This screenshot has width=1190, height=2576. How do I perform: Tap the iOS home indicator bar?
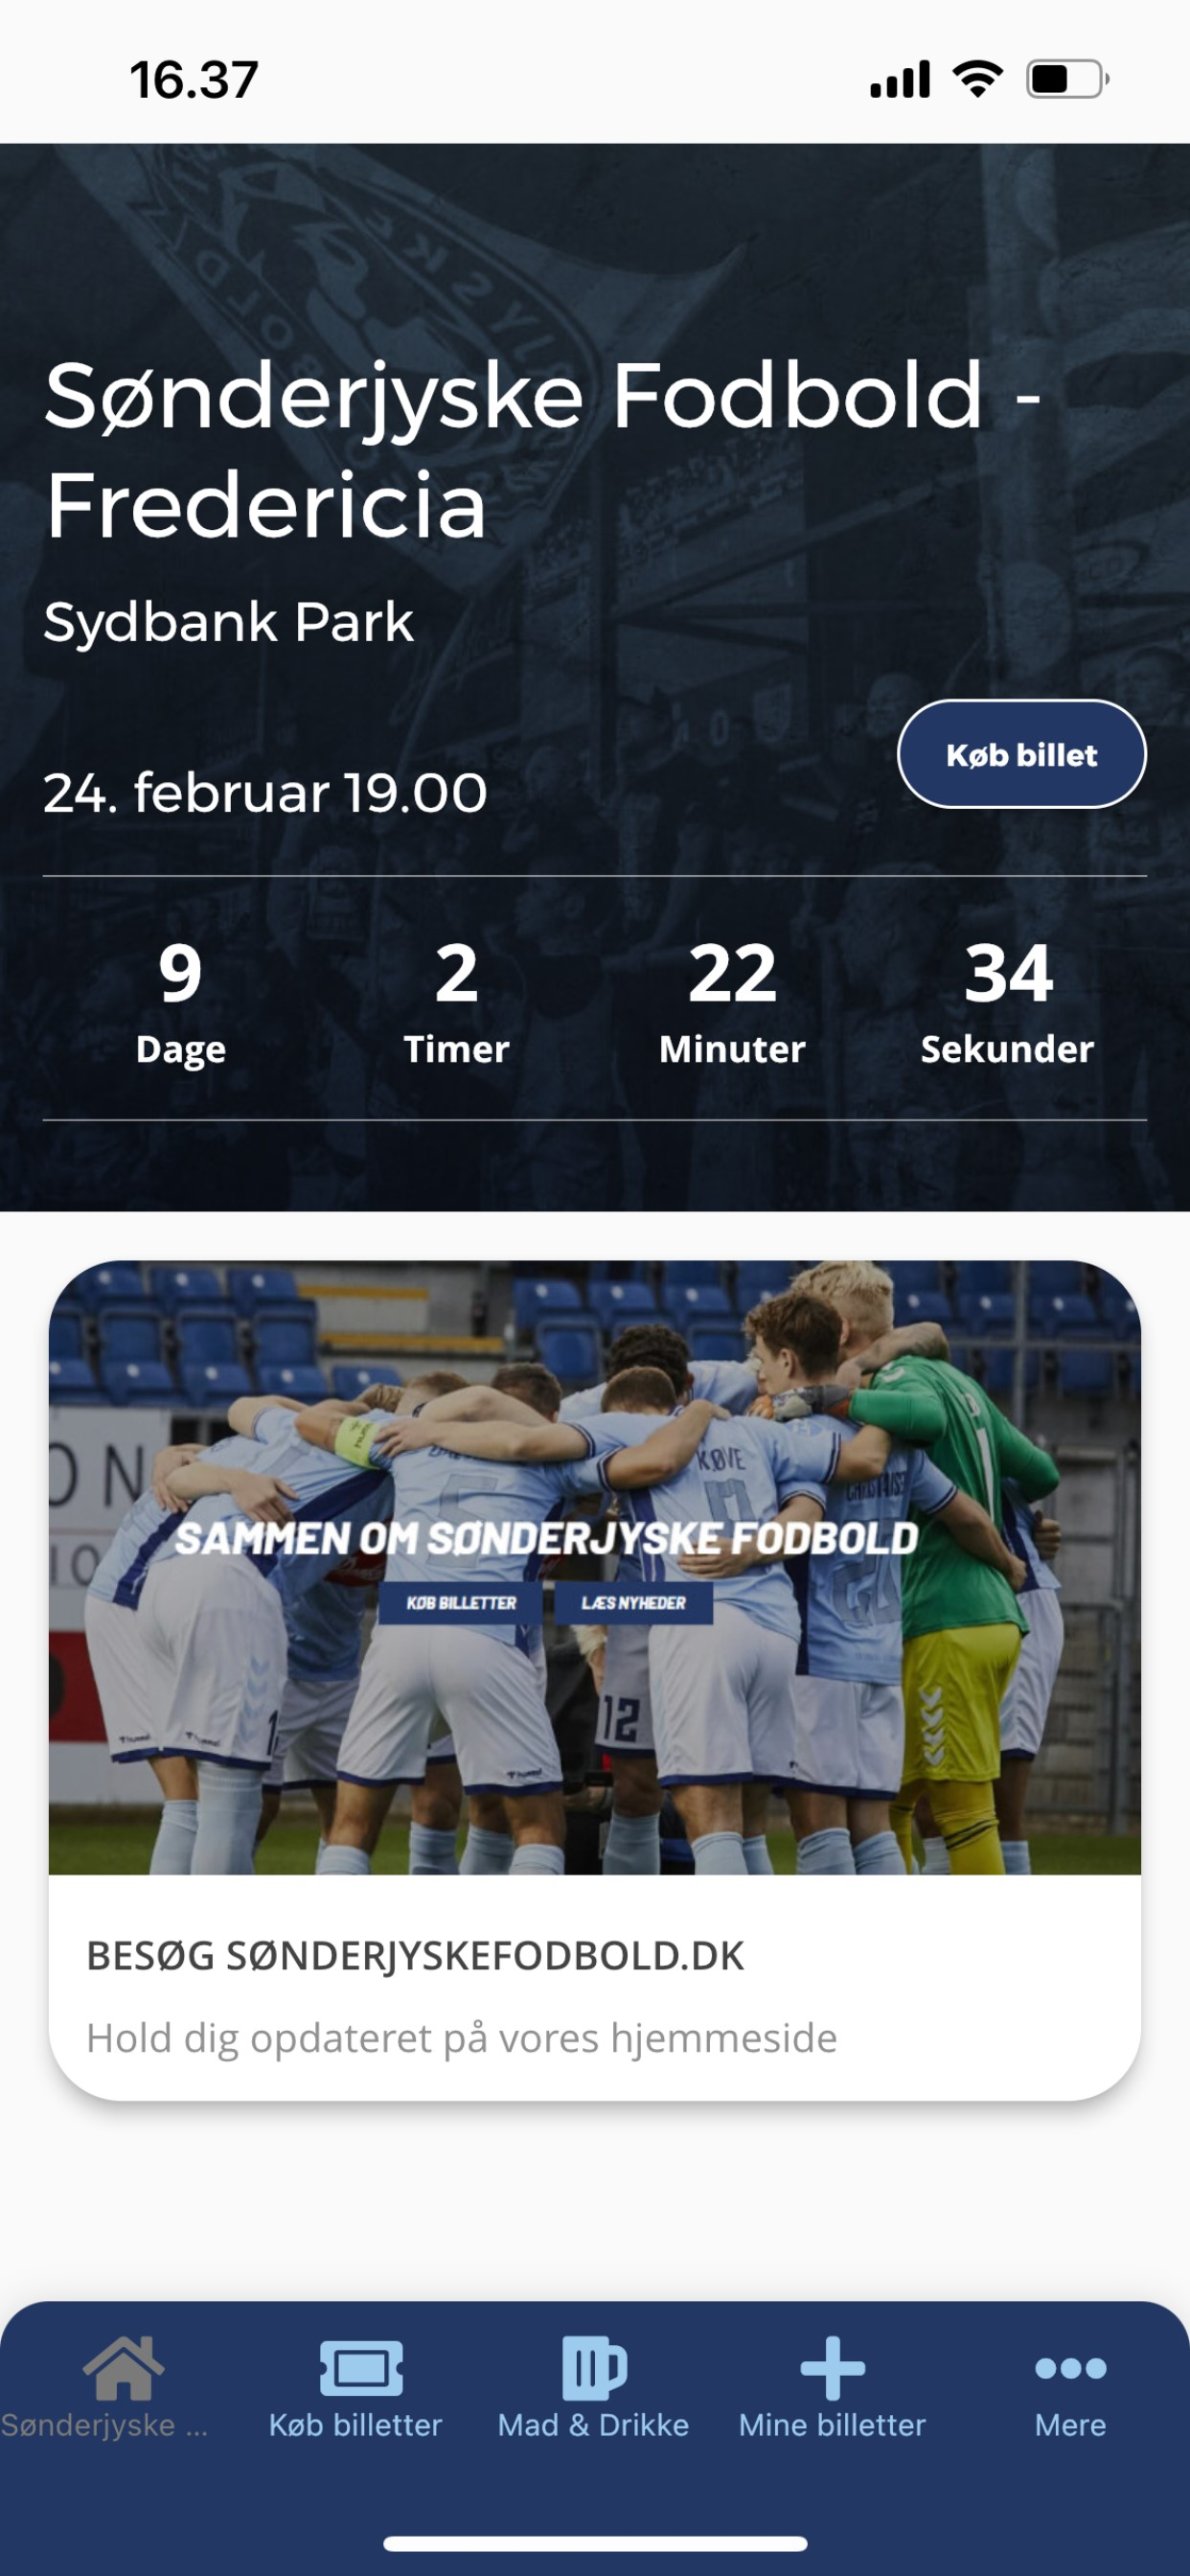595,2543
